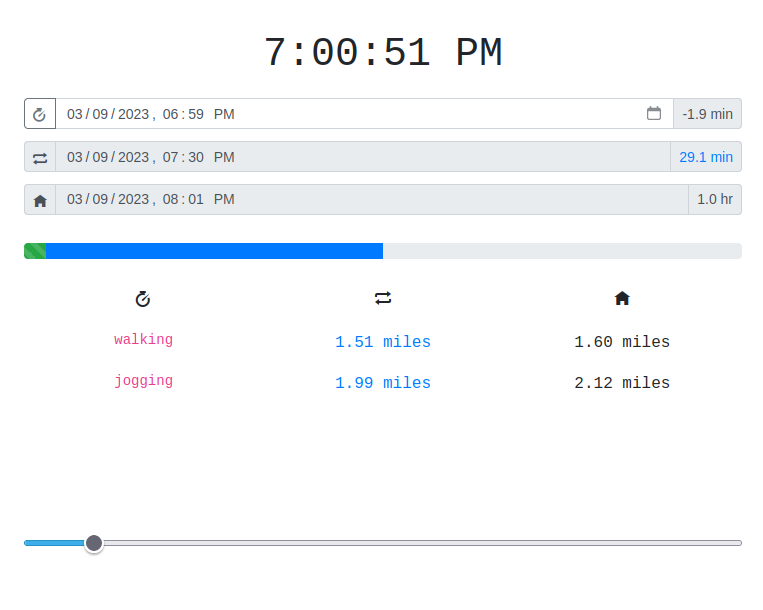Click the stopwatch icon beside the first date field

click(x=40, y=114)
